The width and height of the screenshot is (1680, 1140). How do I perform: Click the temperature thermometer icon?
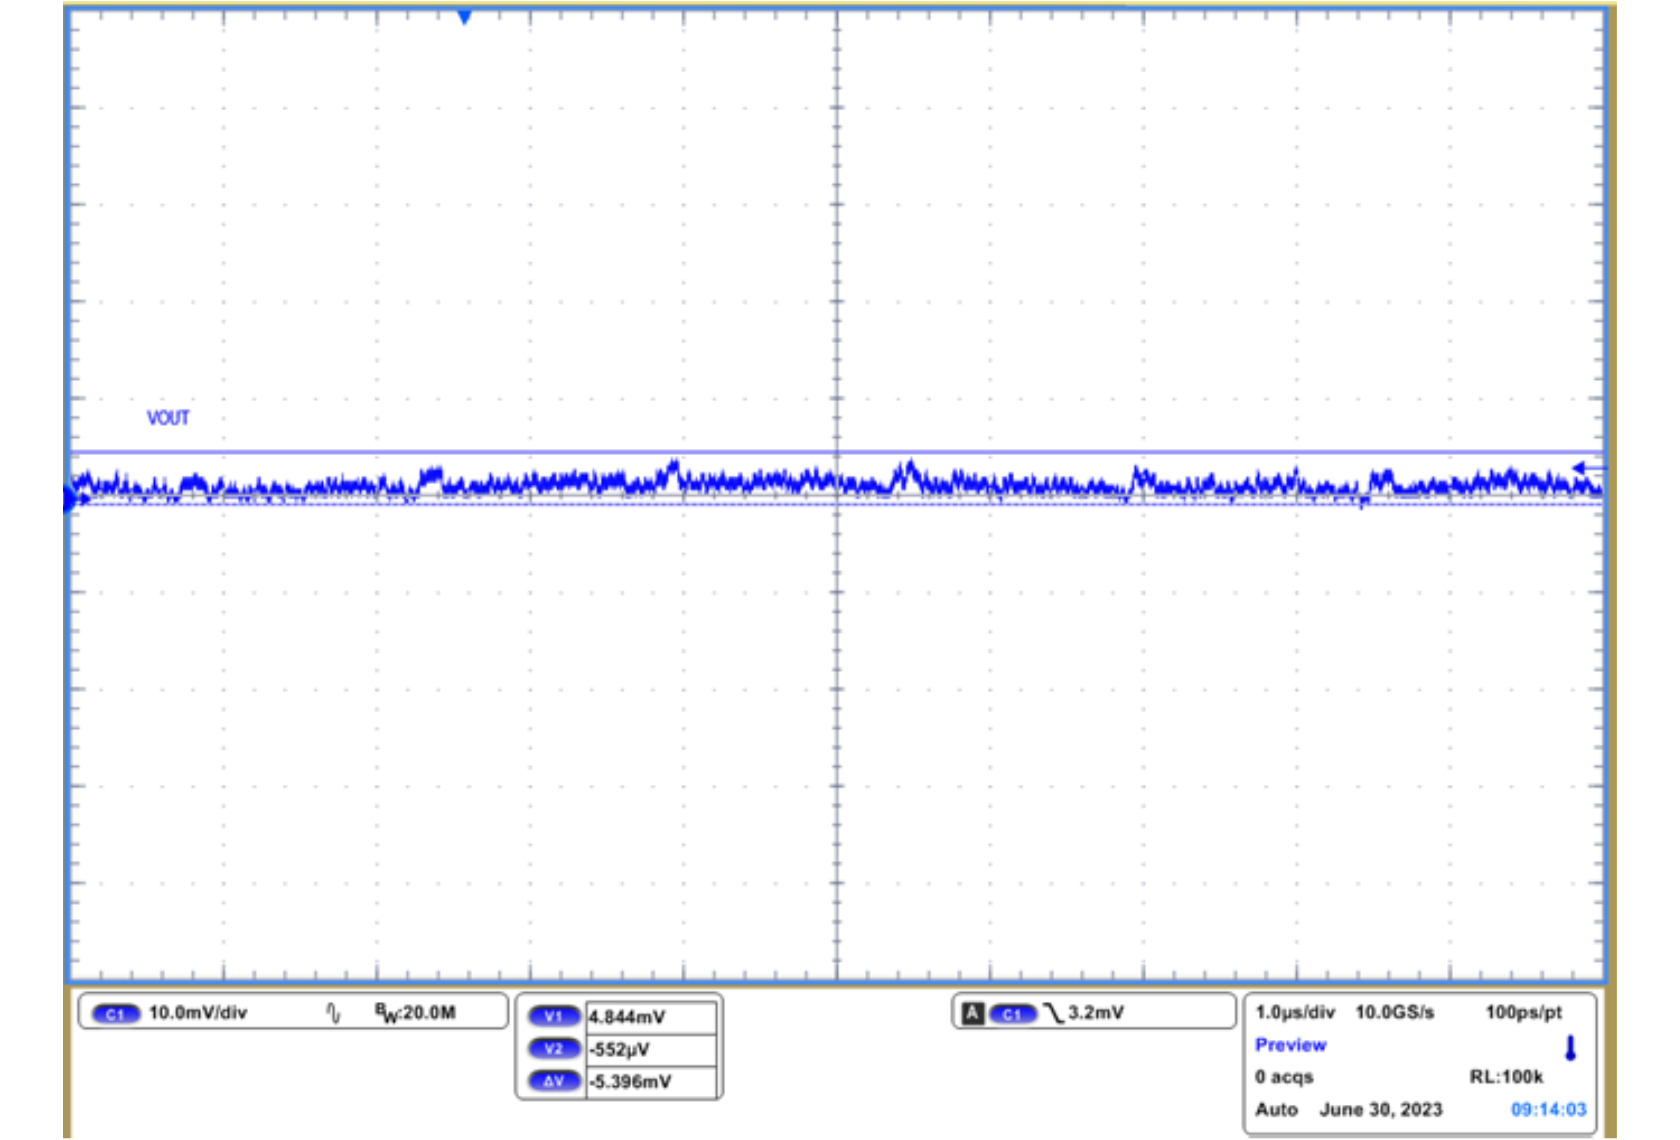tap(1572, 1048)
